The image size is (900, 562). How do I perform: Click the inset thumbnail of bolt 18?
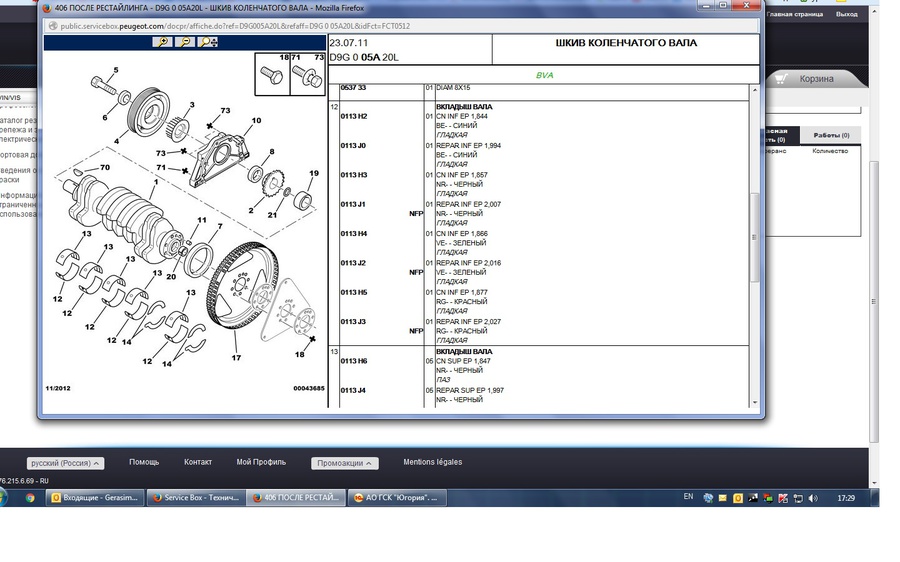273,75
